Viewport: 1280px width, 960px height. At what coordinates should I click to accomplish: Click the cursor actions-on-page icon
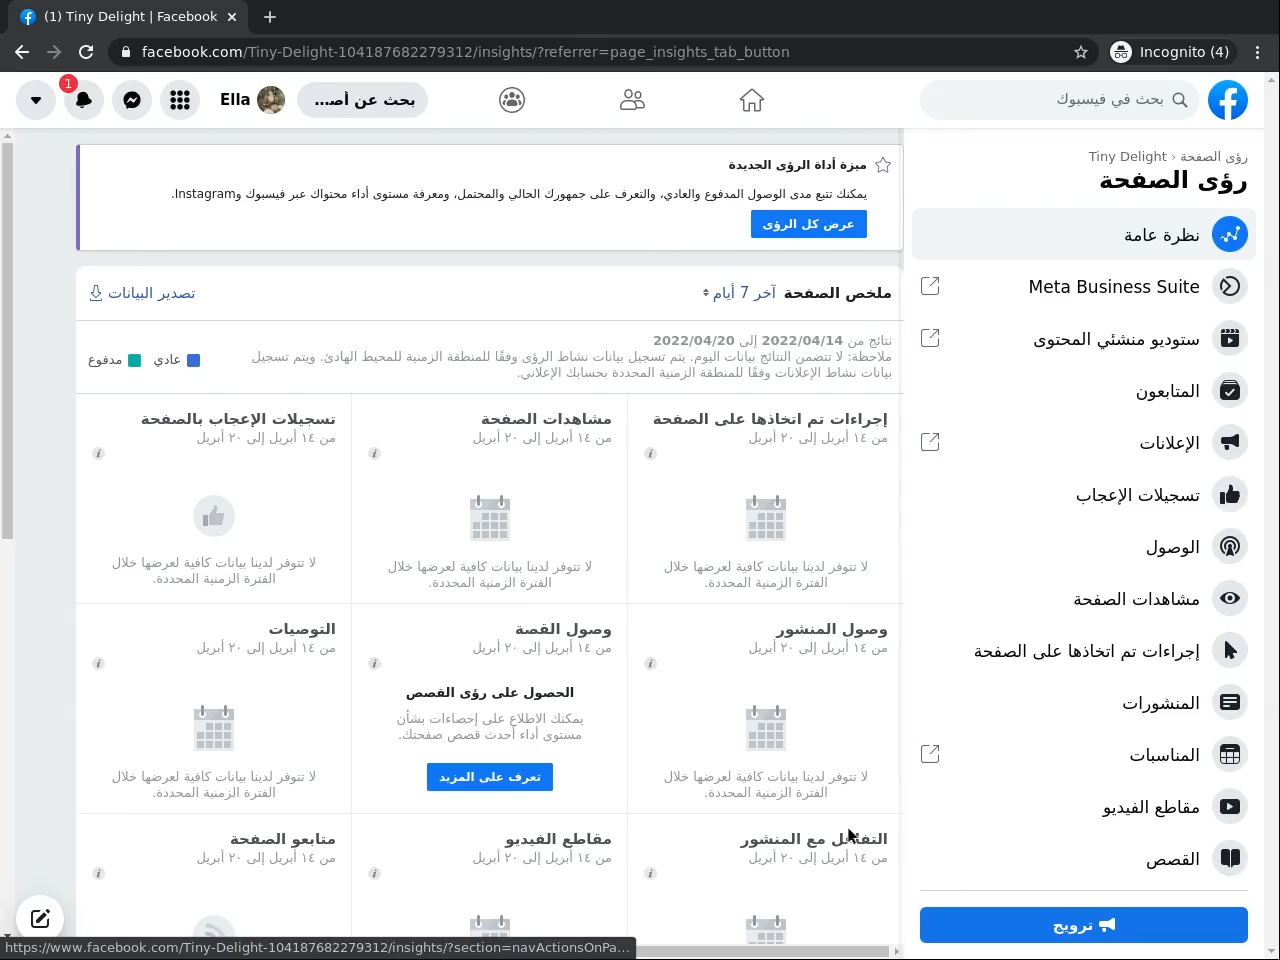click(1230, 650)
